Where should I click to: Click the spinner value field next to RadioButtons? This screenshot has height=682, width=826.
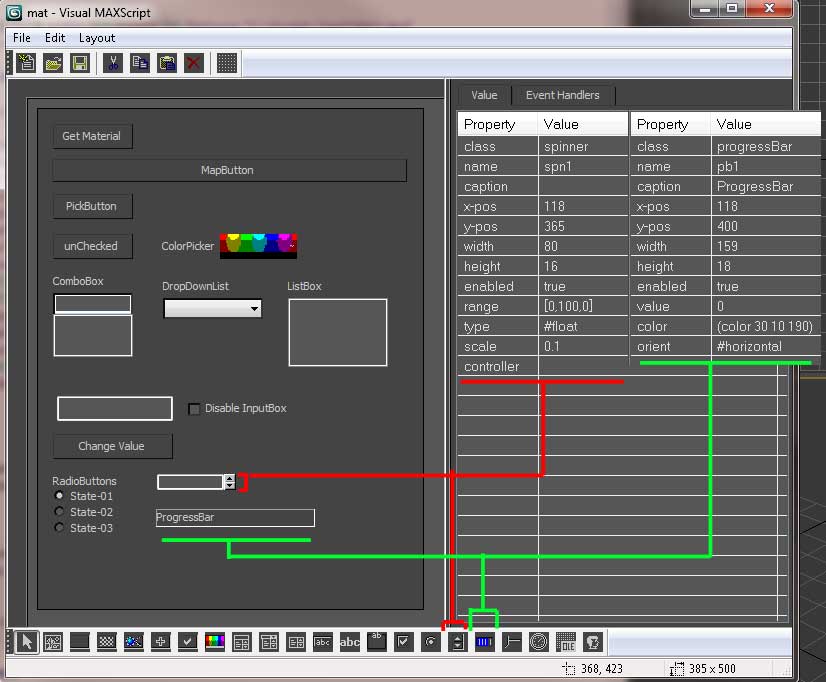(190, 482)
